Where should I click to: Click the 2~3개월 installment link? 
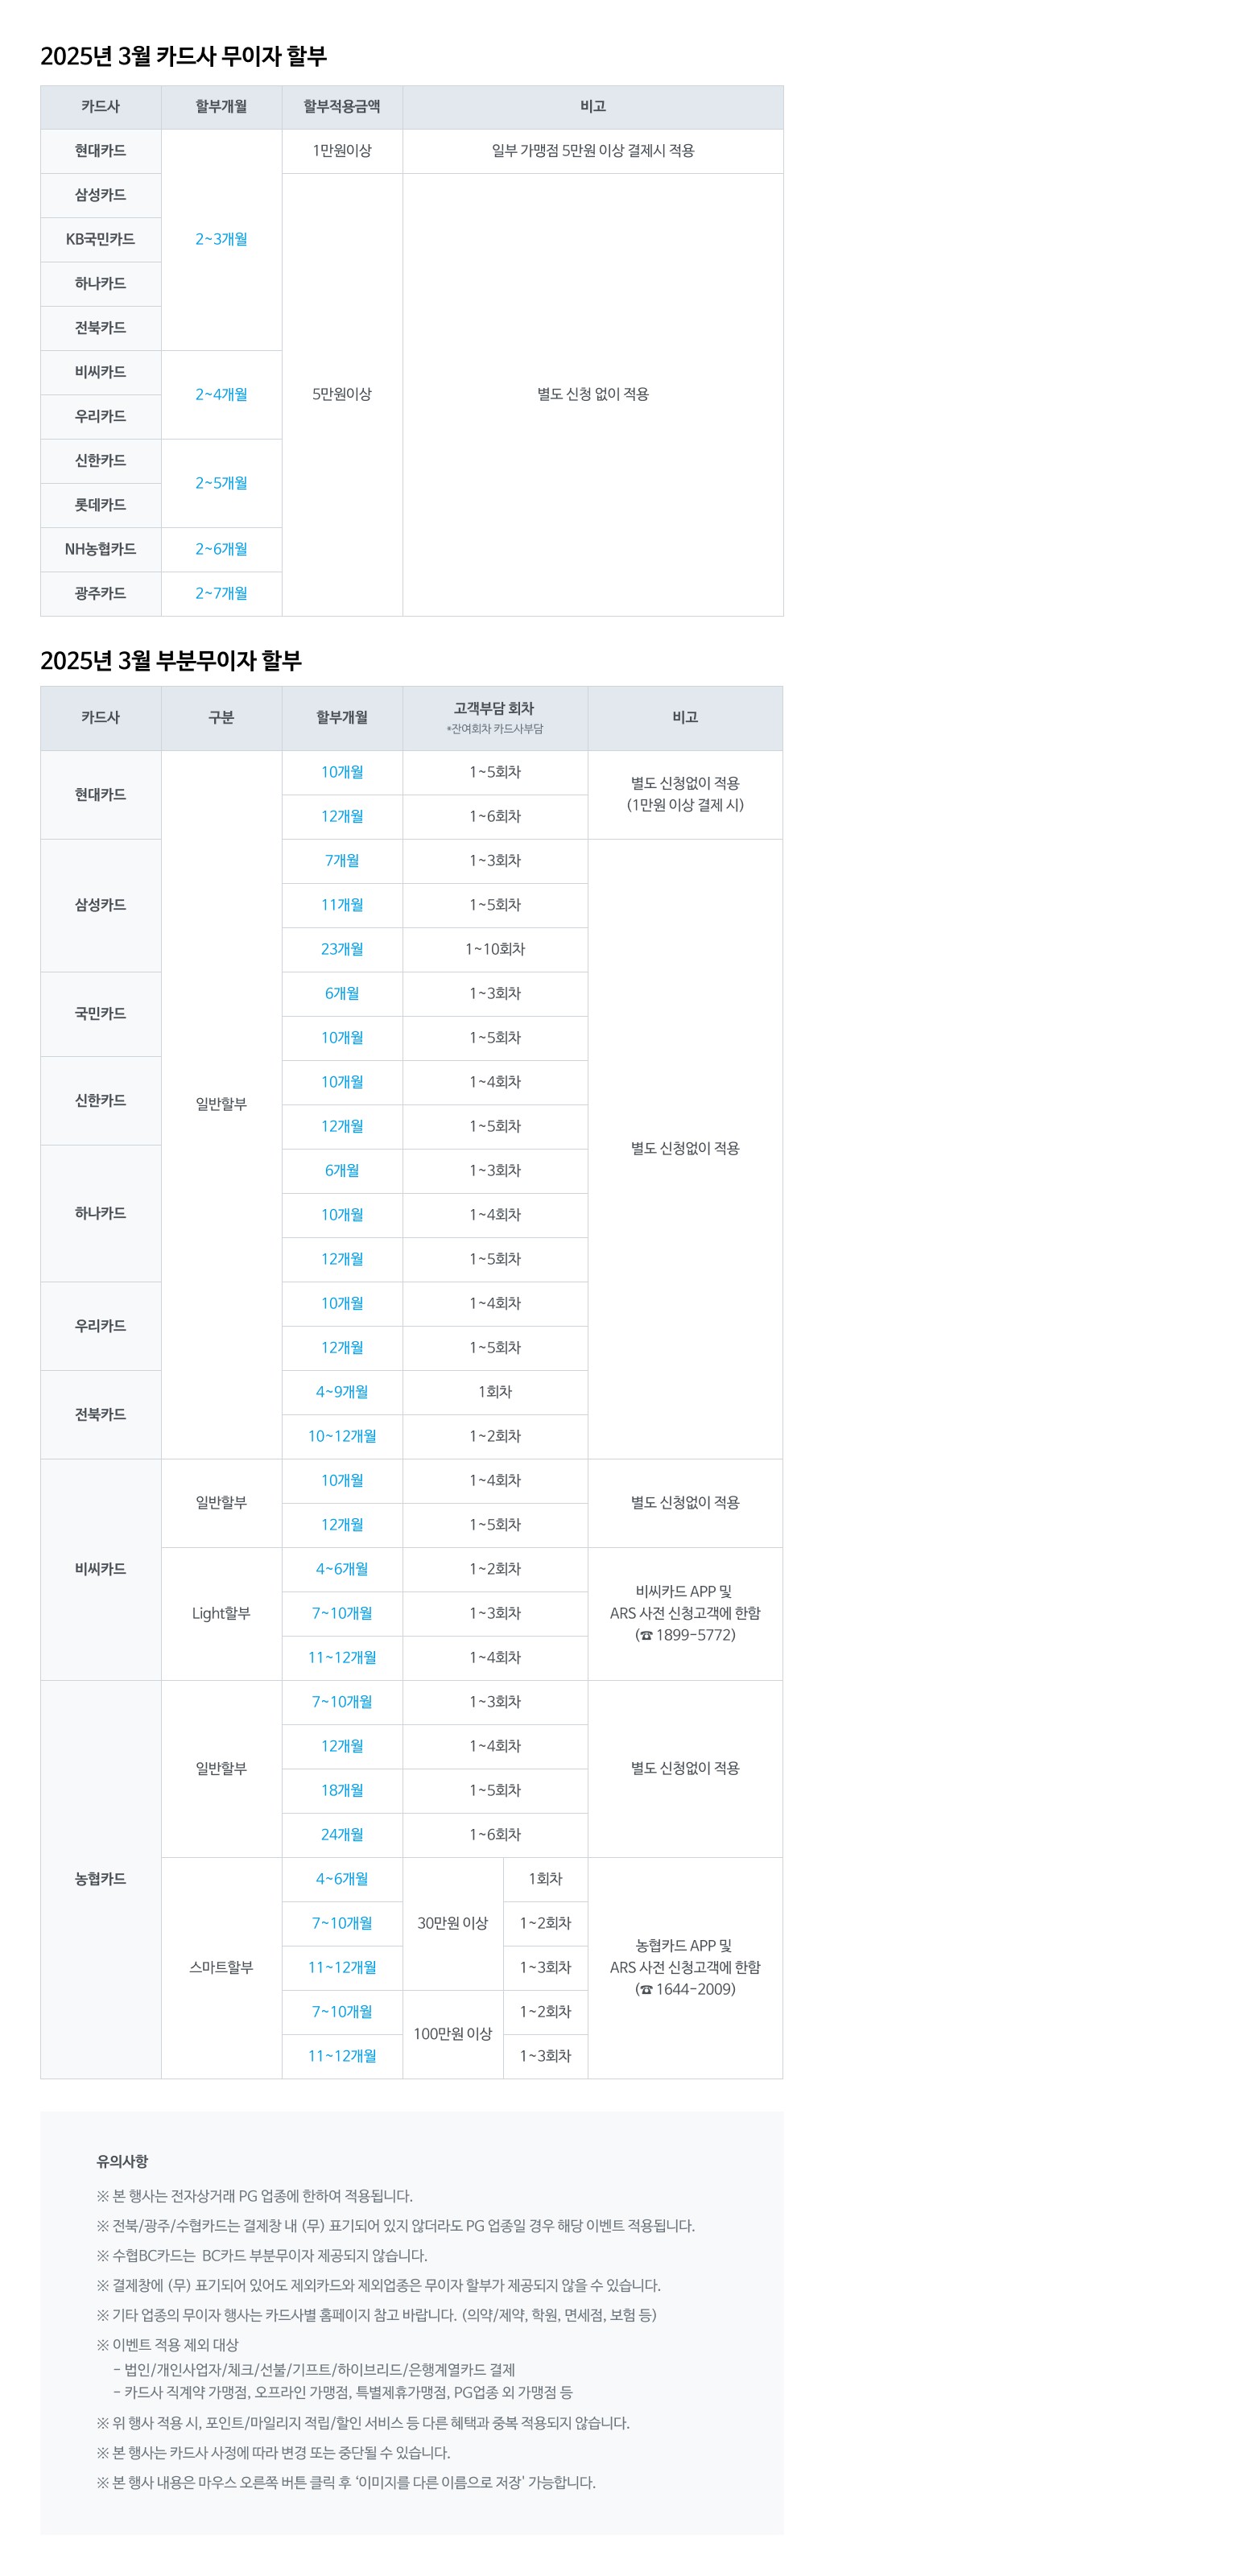tap(221, 239)
